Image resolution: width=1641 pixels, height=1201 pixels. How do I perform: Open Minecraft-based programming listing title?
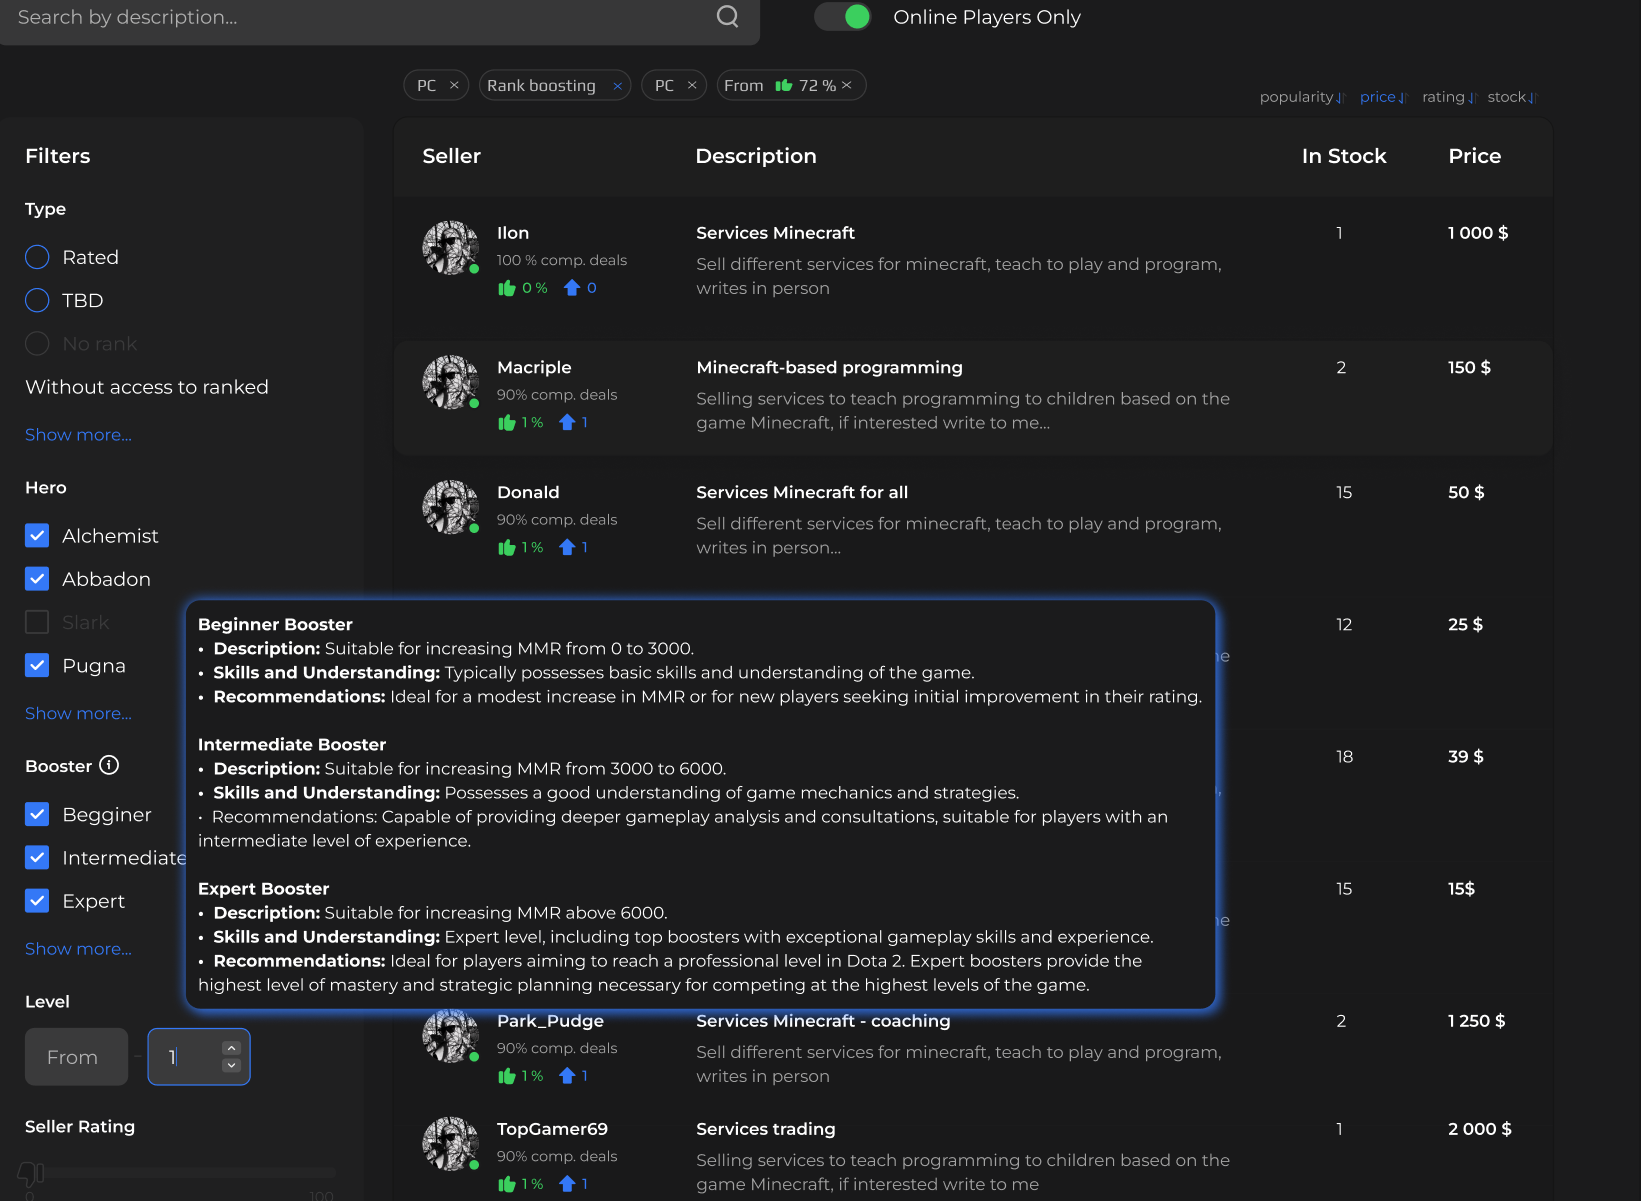(829, 368)
